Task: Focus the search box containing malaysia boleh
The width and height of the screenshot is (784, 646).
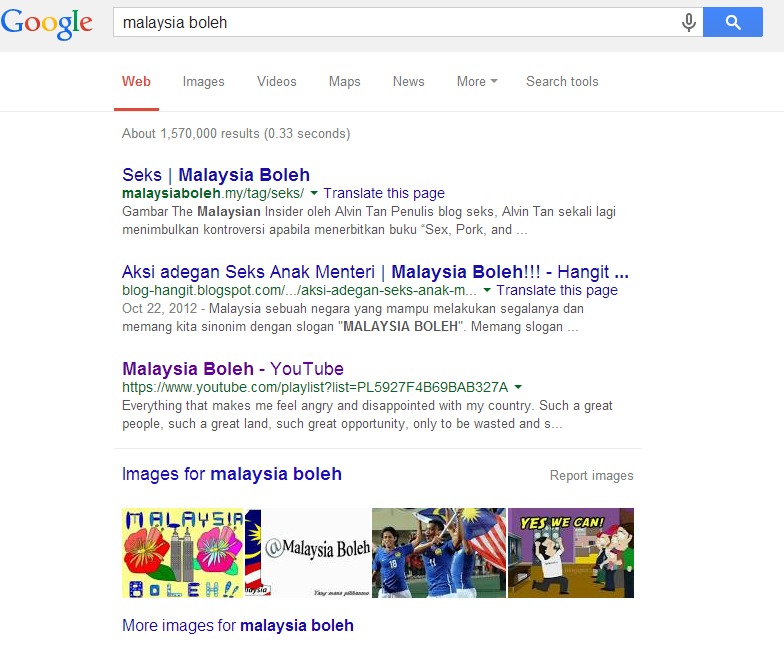Action: (x=398, y=22)
